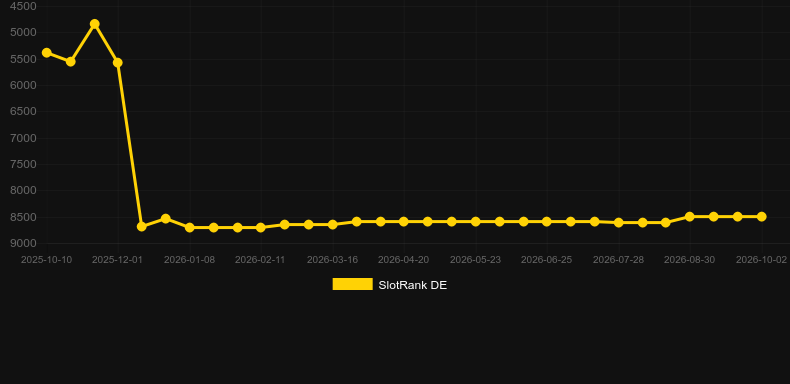Click the 6000 y-axis label
Viewport: 790px width, 384px height.
tap(24, 85)
